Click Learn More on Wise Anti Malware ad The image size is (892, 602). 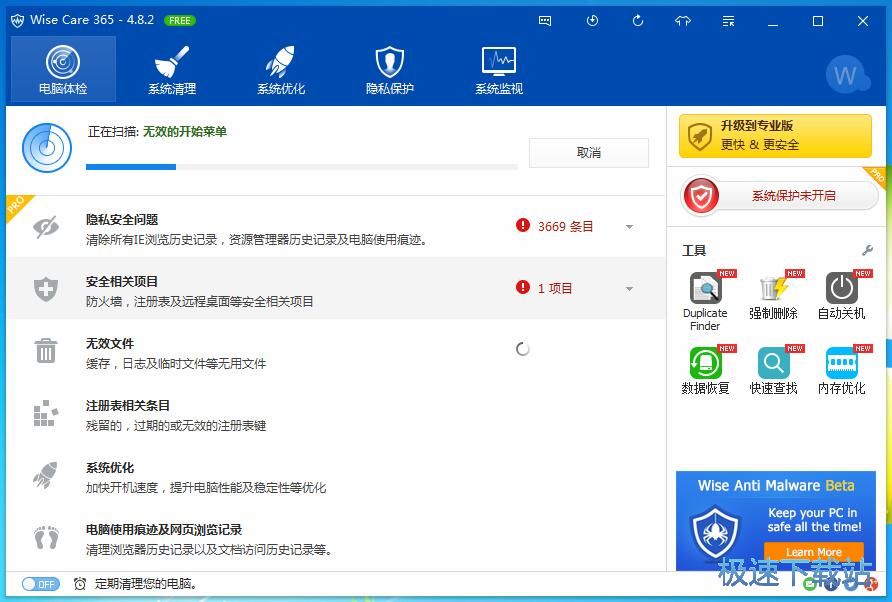click(x=813, y=551)
